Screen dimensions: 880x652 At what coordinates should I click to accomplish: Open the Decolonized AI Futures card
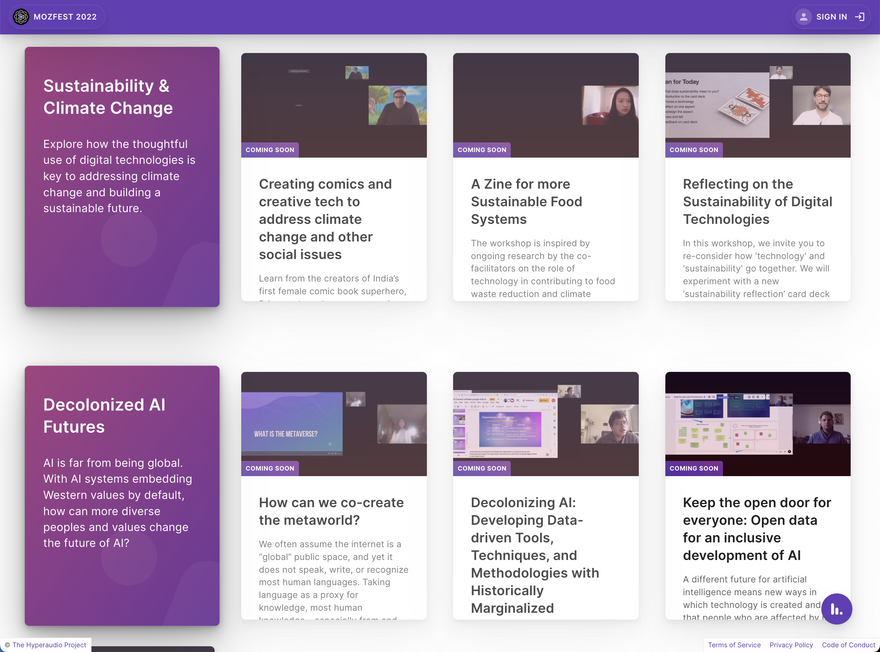[121, 495]
